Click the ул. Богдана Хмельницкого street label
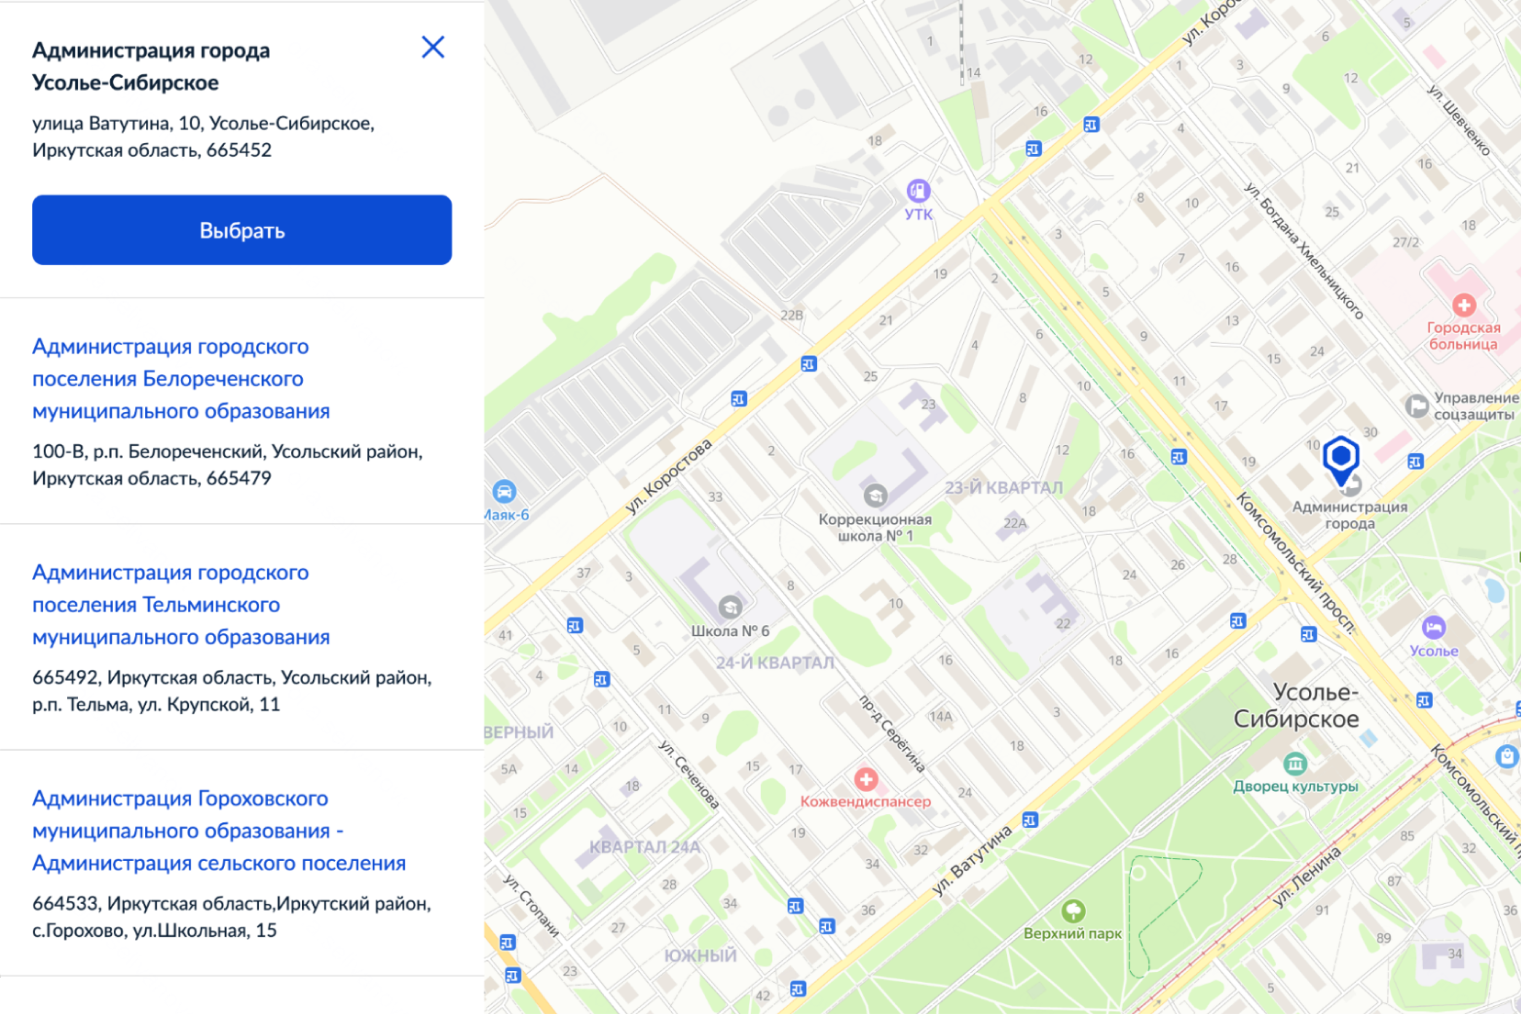1521x1014 pixels. pyautogui.click(x=1304, y=250)
